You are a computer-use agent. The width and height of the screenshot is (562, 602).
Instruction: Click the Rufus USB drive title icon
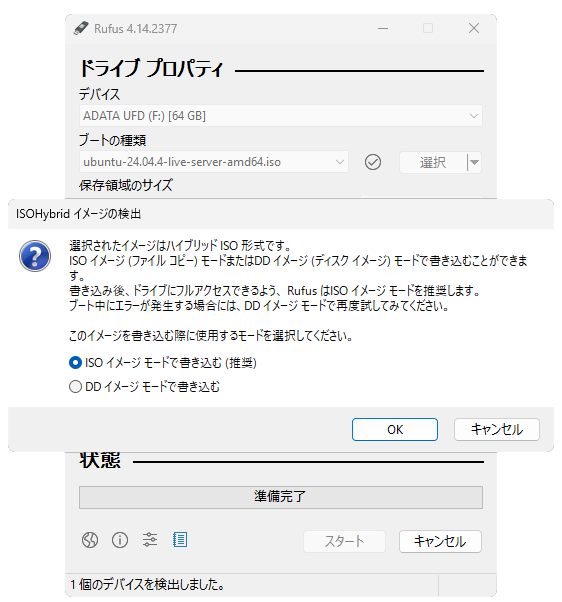click(81, 28)
